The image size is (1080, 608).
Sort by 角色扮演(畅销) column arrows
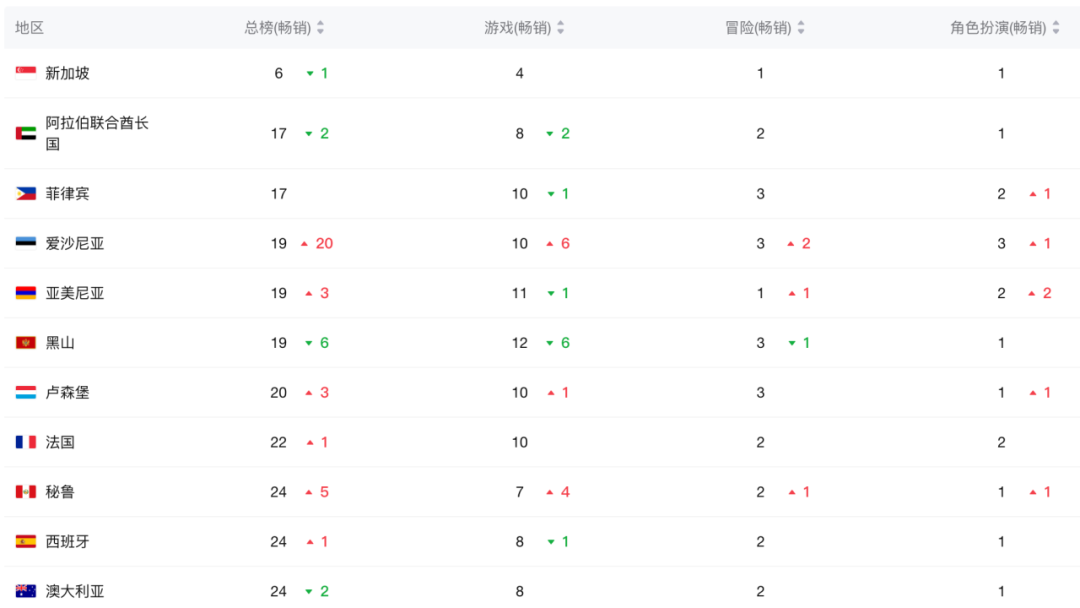(1056, 28)
